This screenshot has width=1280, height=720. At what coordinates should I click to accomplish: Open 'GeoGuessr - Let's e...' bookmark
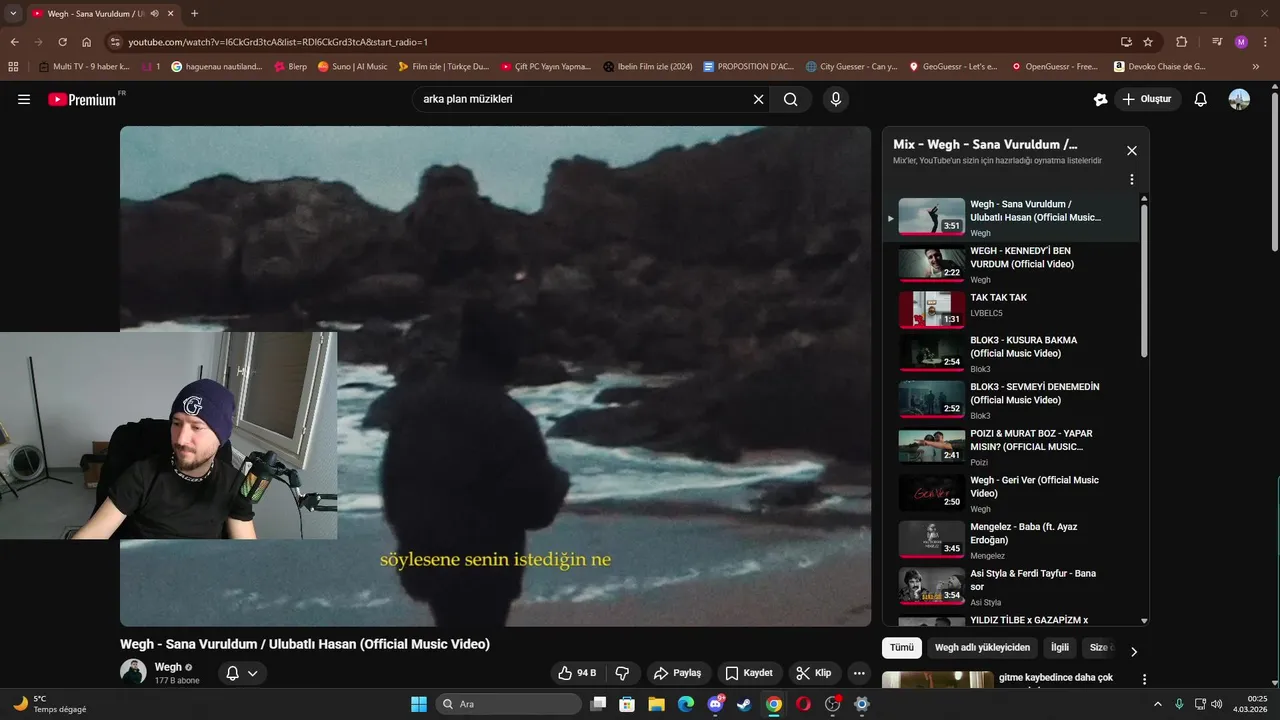953,67
